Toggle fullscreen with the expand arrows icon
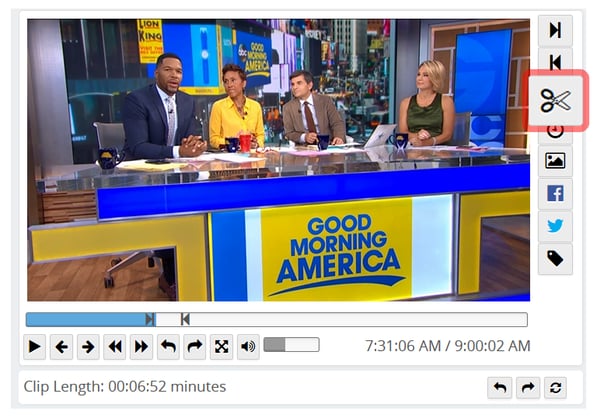597x418 pixels. pos(222,347)
